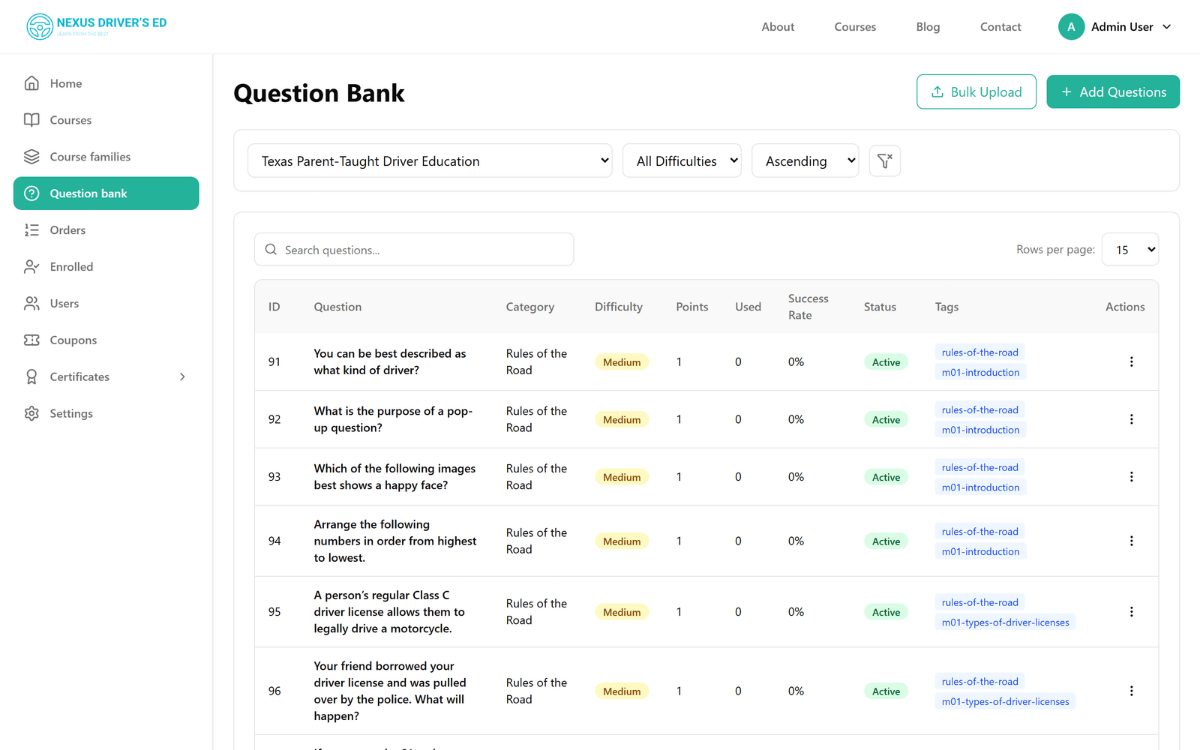Click the Certificates ribbon icon
The image size is (1200, 750).
[x=32, y=377]
